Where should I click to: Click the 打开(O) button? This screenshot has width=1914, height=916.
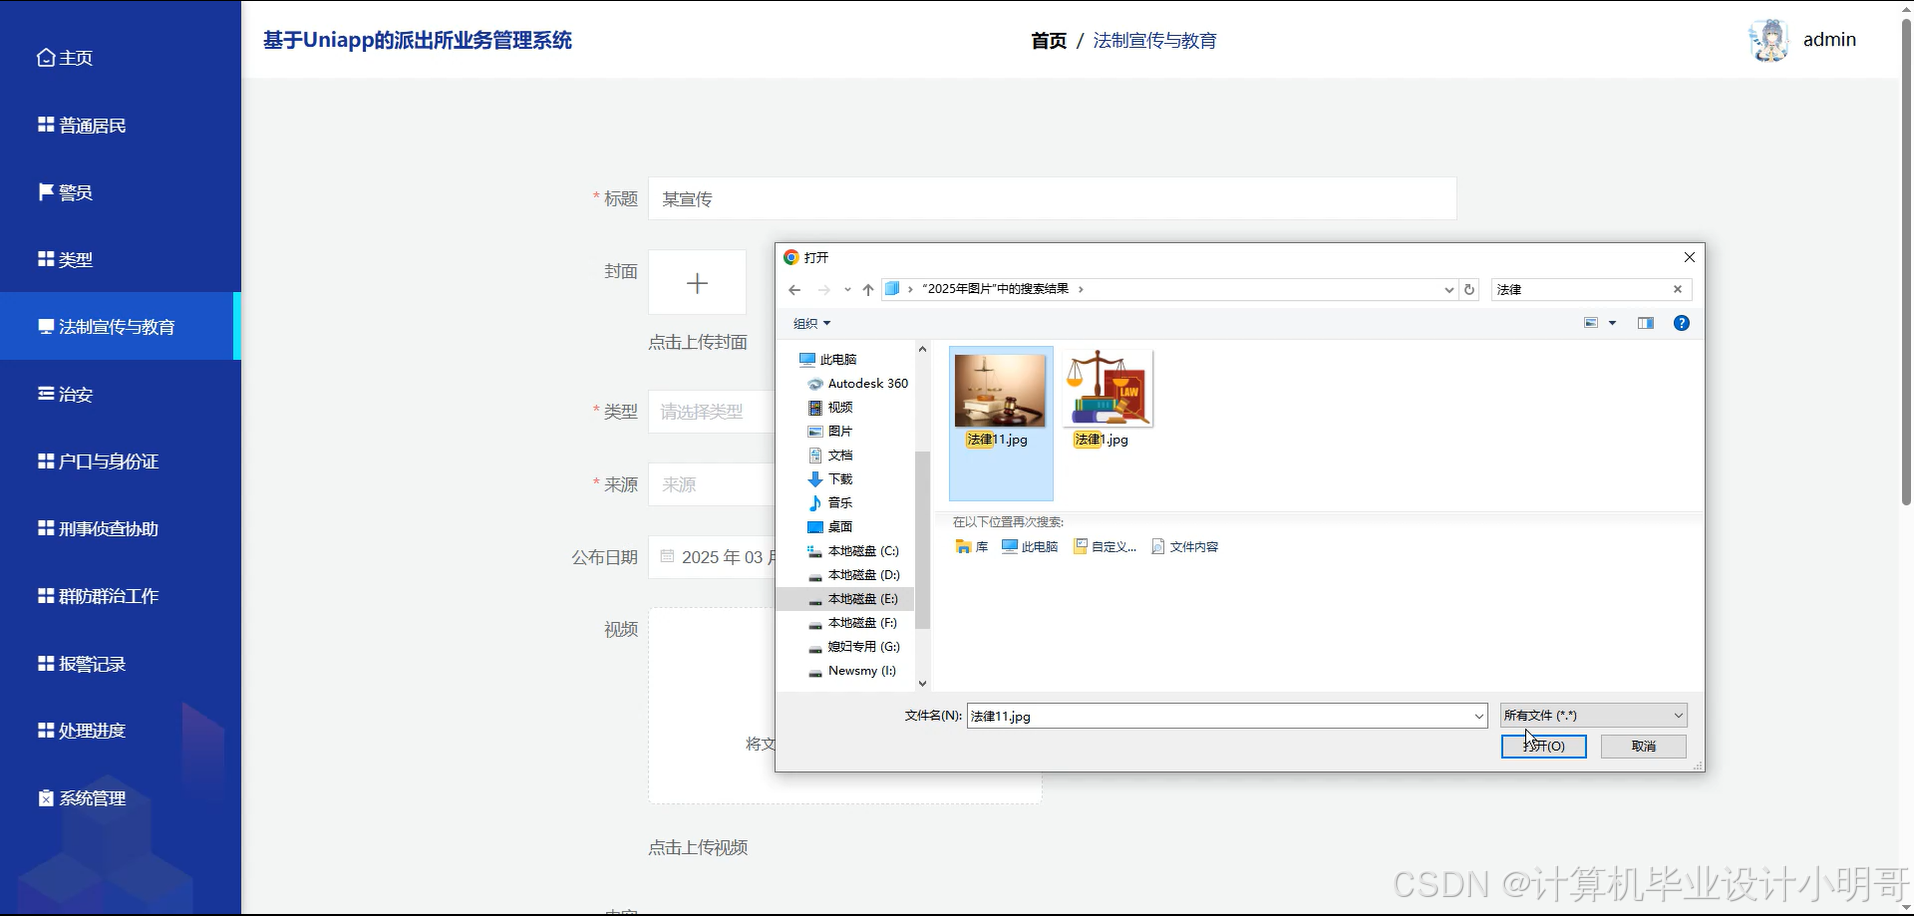coord(1543,746)
